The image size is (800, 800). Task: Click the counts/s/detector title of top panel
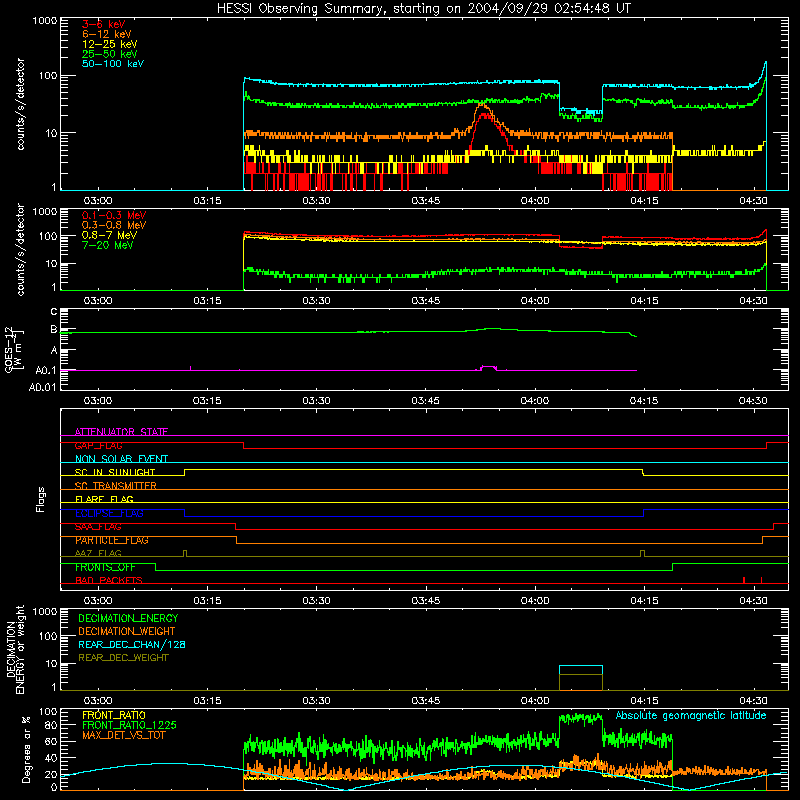(20, 104)
